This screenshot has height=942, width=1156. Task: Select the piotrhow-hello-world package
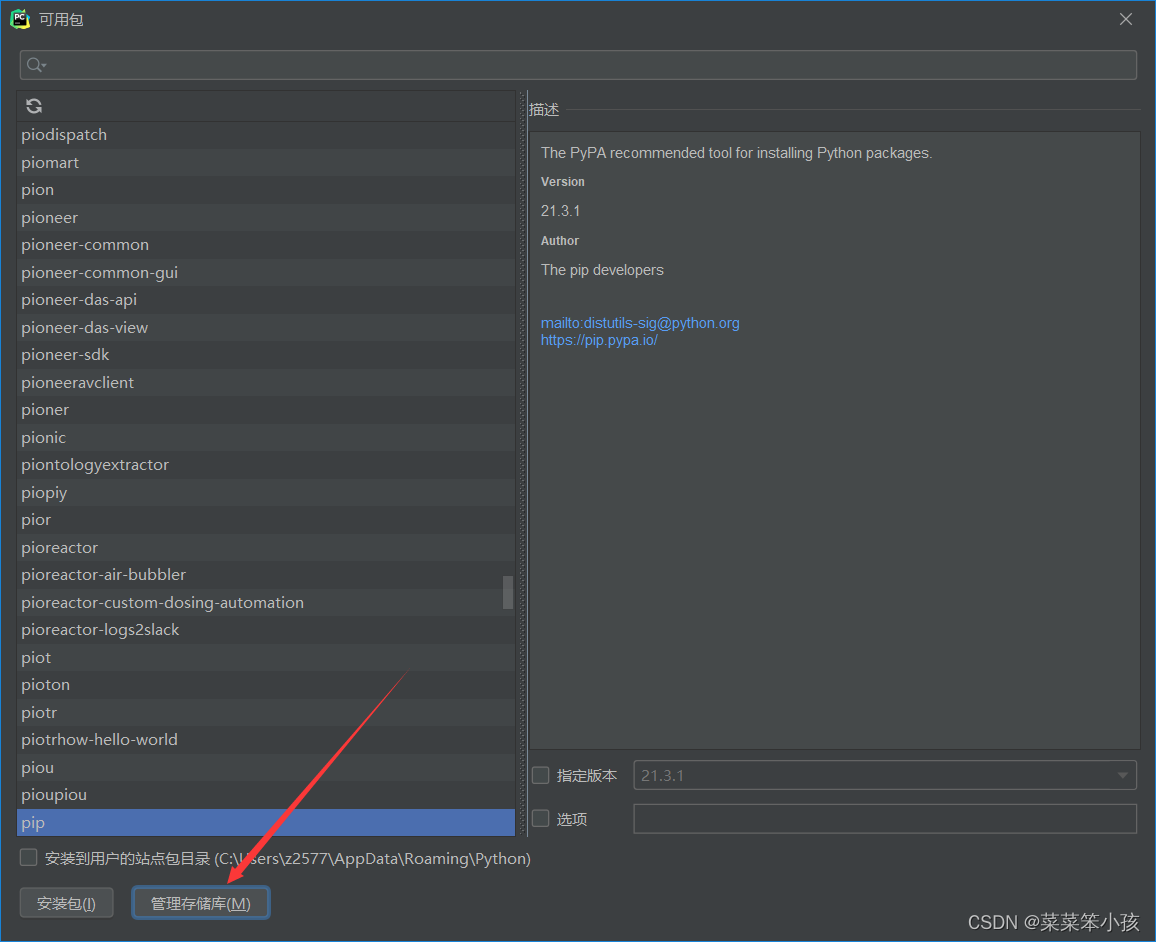tap(265, 740)
